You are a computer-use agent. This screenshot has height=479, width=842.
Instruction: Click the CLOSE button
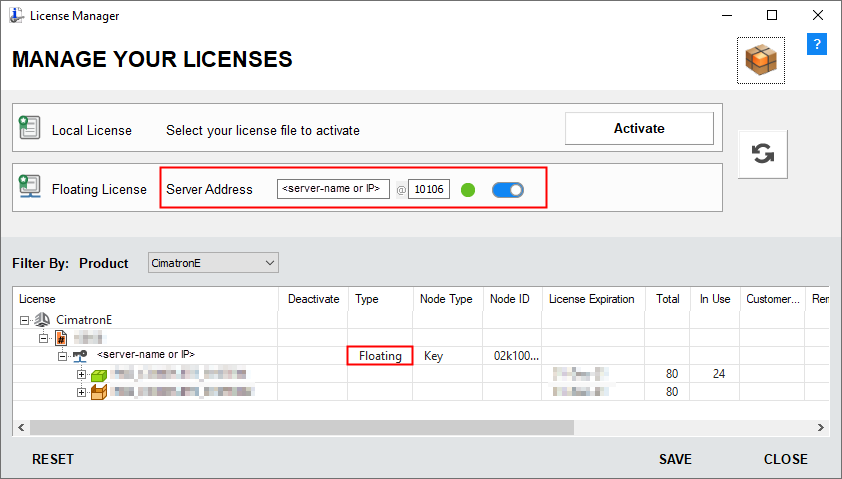pyautogui.click(x=786, y=459)
